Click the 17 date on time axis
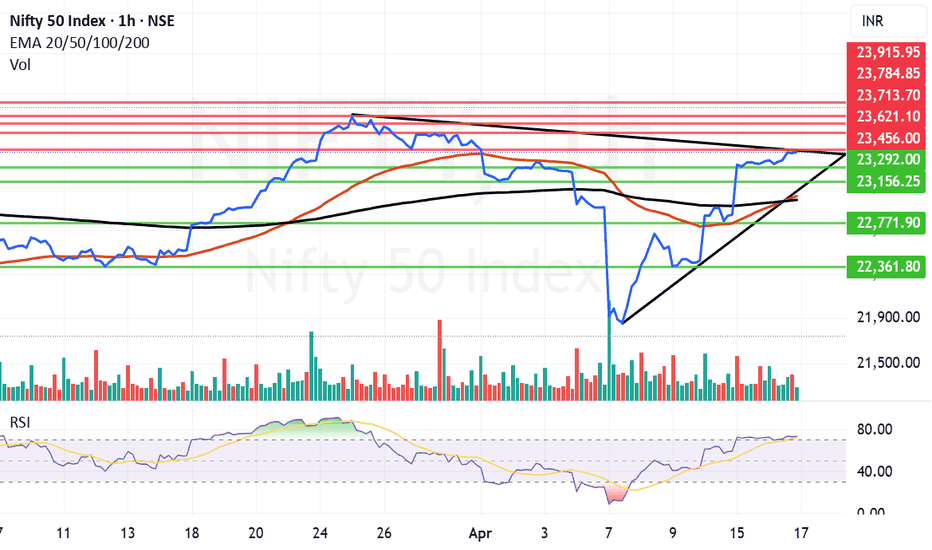932x550 pixels. point(801,533)
